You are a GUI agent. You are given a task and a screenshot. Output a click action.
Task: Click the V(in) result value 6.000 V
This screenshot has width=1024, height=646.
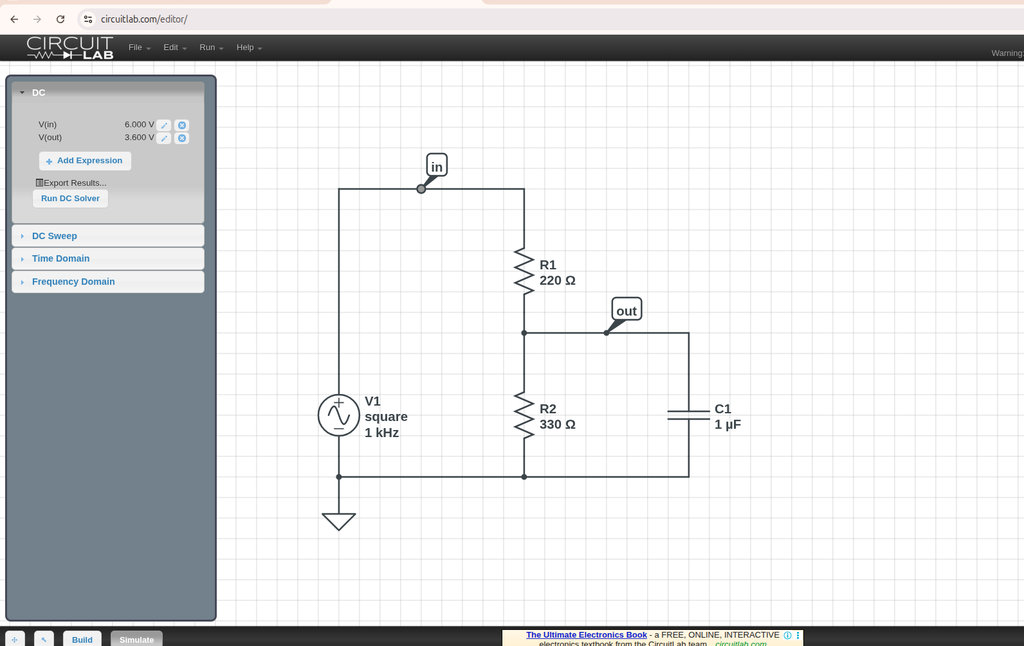coord(139,124)
